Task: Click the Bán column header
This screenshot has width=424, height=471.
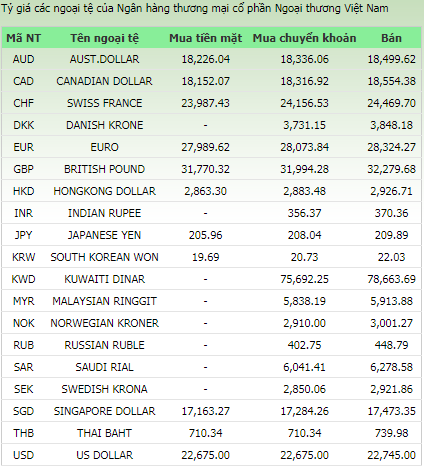Action: (391, 38)
